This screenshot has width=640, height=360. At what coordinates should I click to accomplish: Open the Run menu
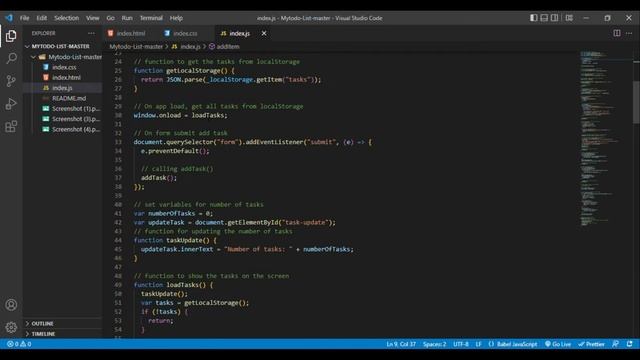click(x=127, y=18)
